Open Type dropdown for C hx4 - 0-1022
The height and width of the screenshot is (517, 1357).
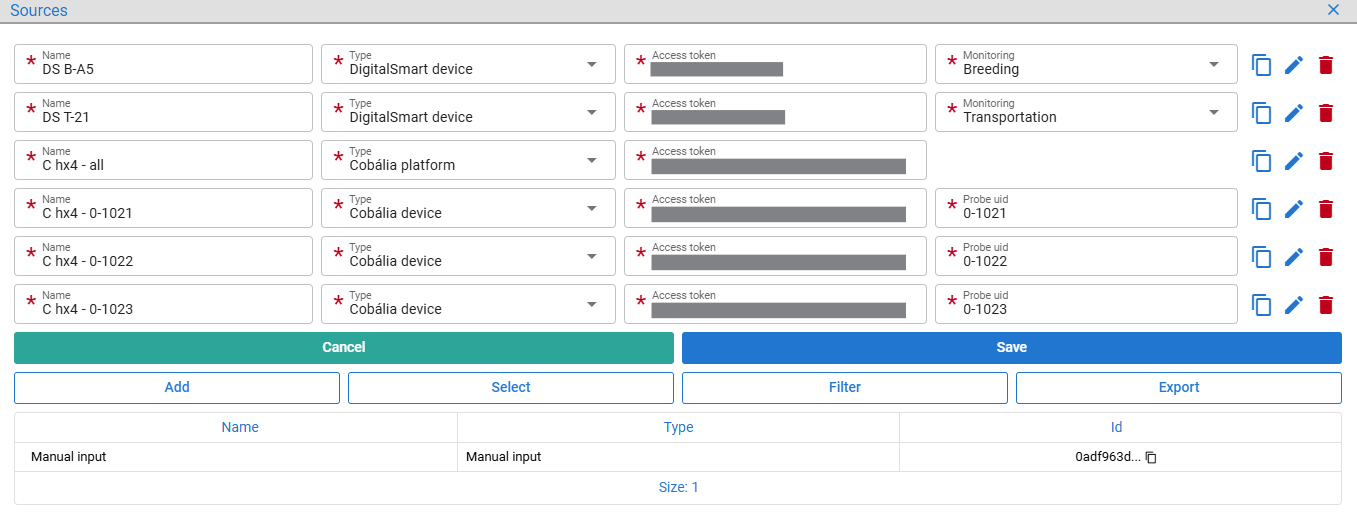pos(468,256)
